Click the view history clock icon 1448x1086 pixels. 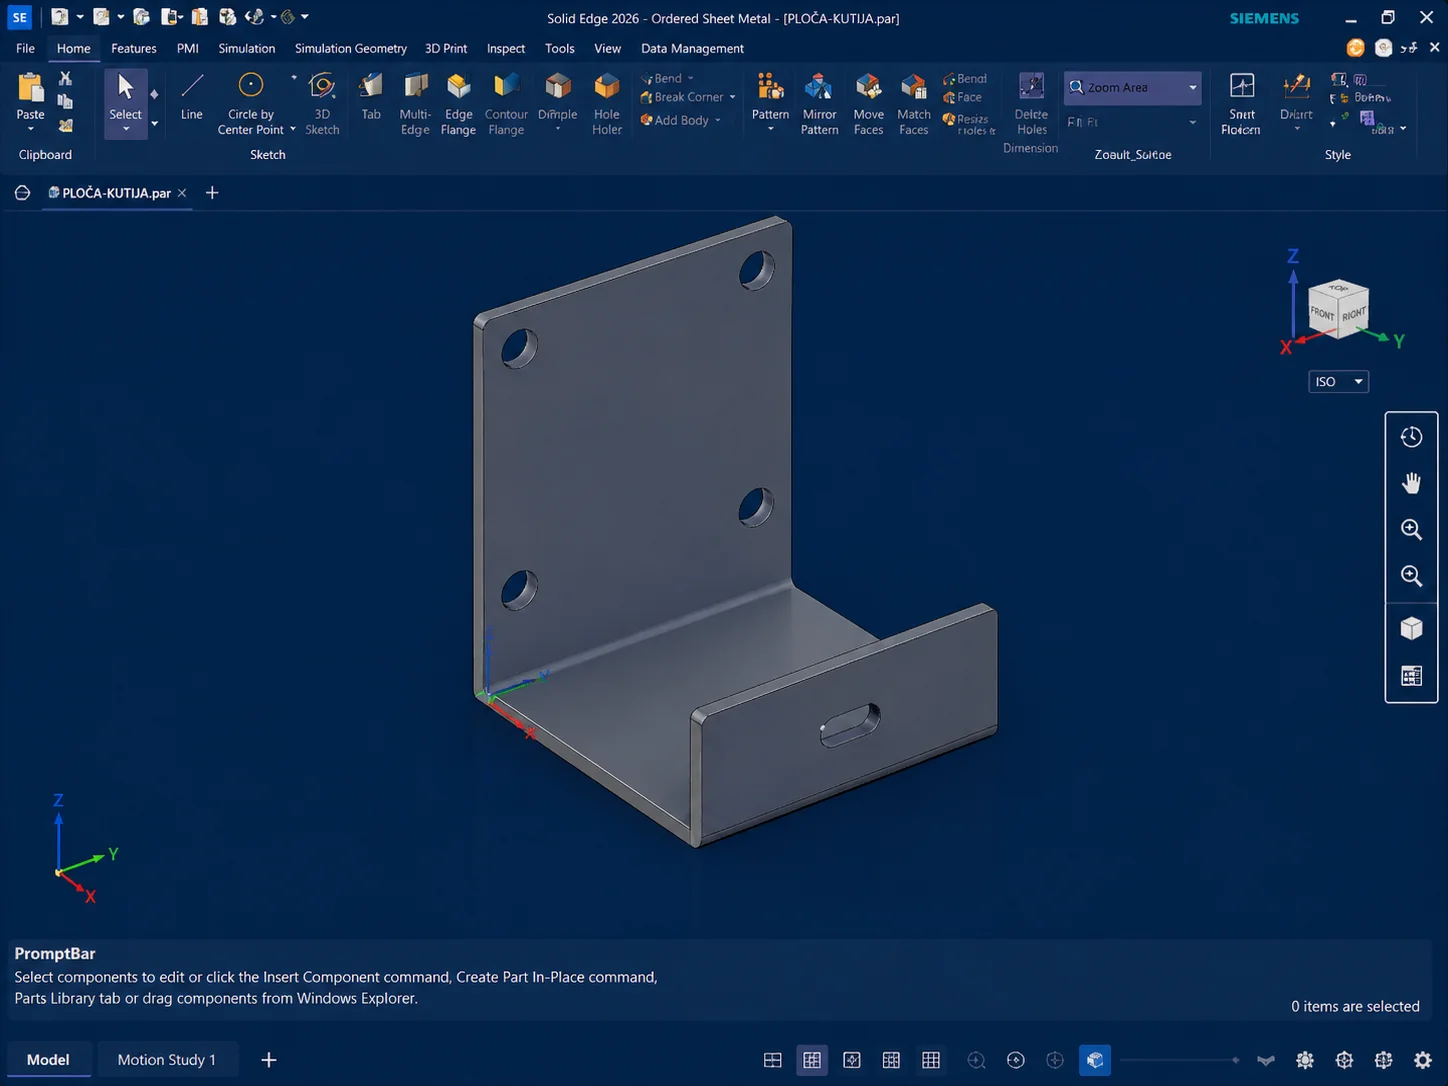[1411, 437]
